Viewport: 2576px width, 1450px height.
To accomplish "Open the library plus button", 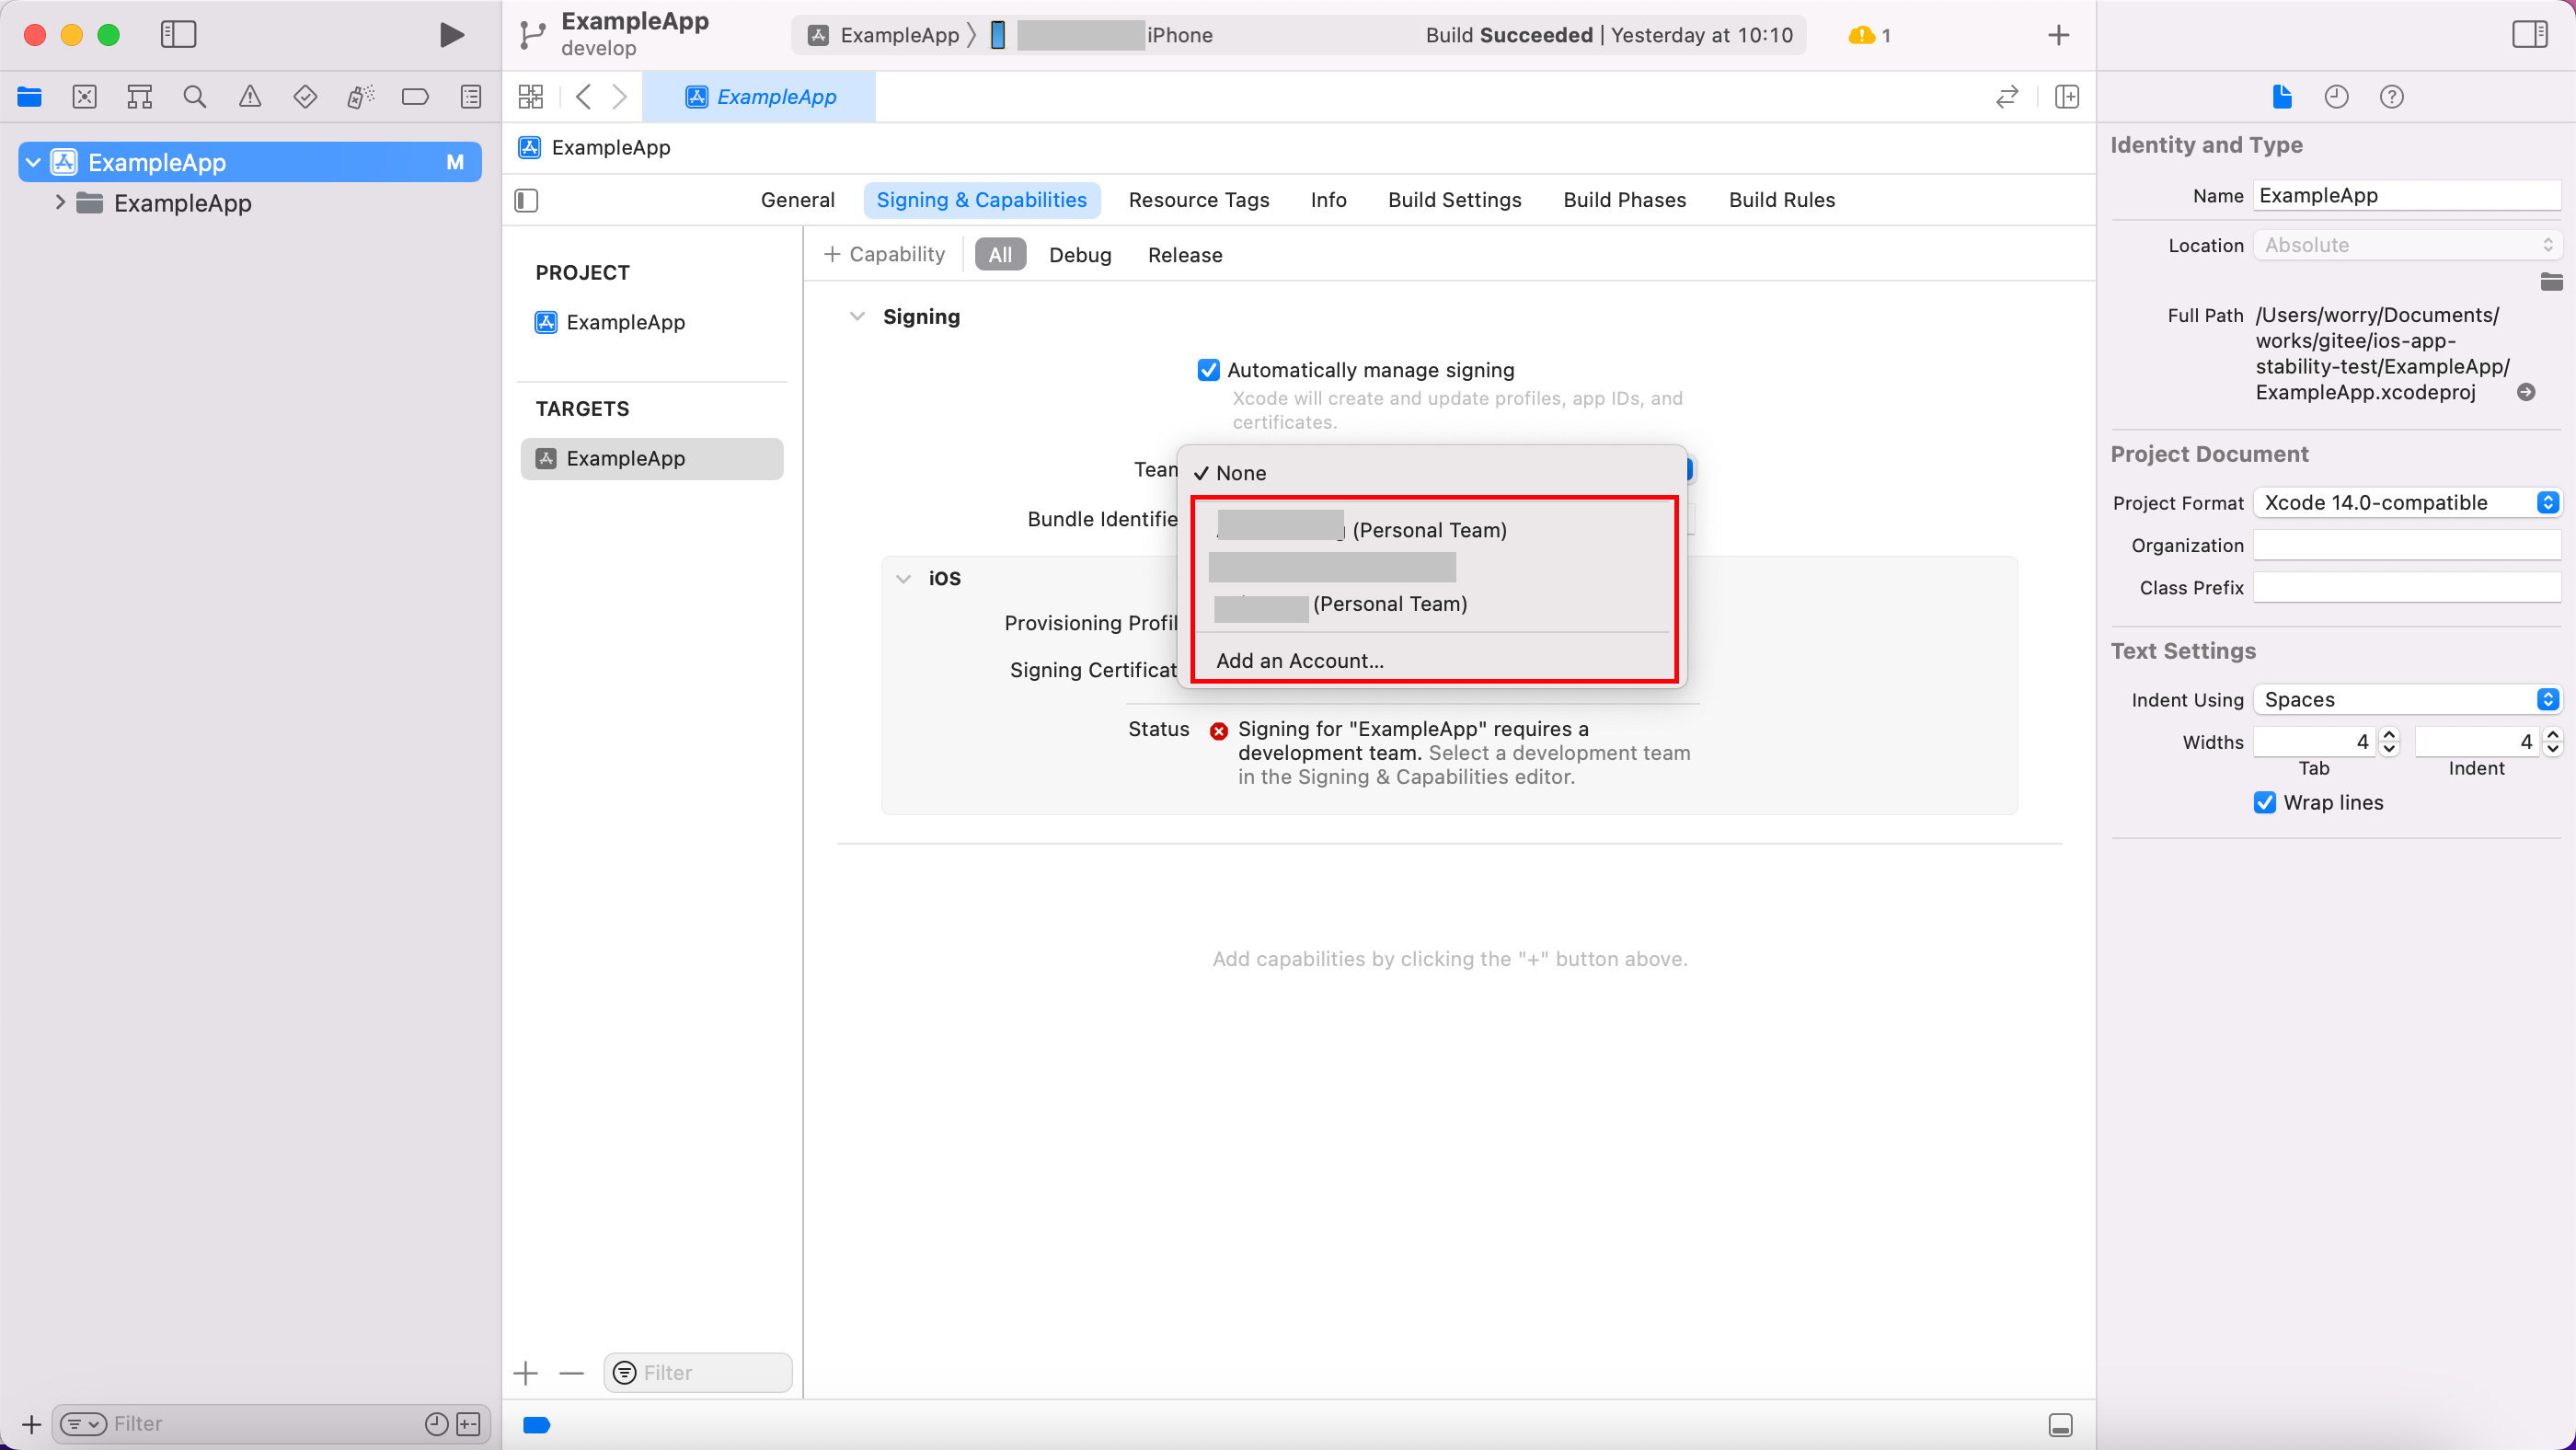I will [x=2058, y=35].
